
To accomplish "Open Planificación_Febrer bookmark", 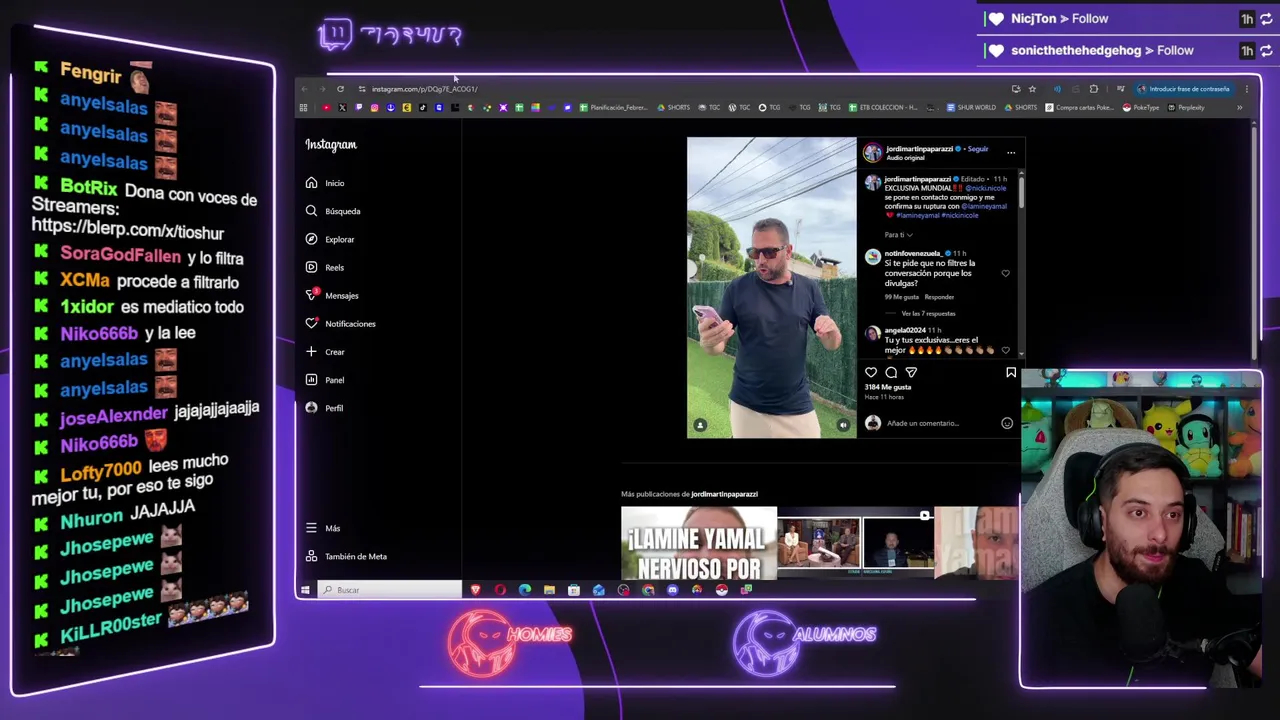I will tap(613, 108).
